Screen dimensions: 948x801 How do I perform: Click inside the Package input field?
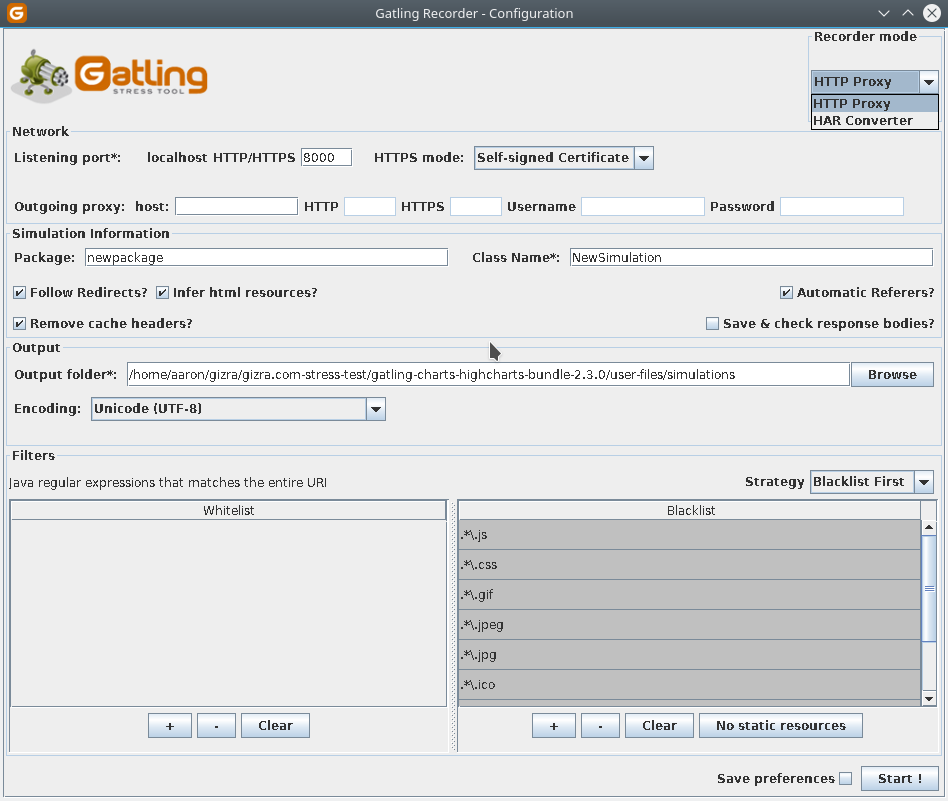(x=265, y=257)
